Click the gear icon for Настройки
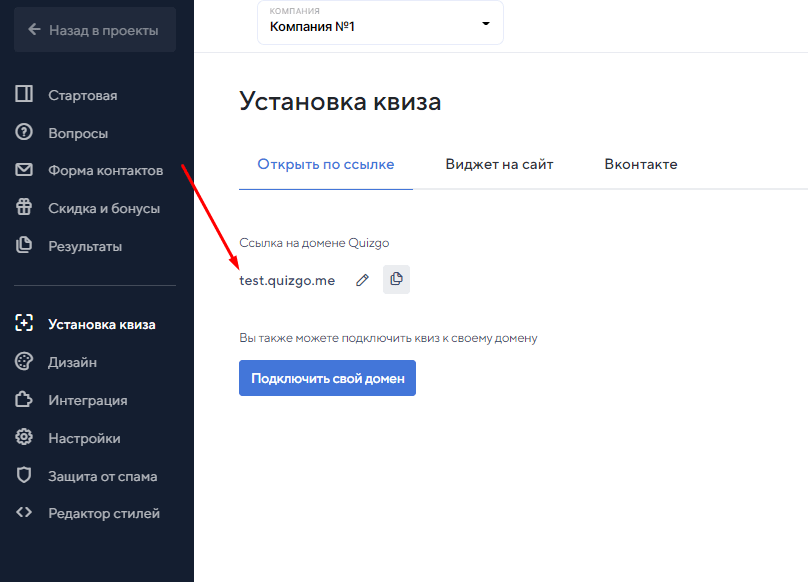The height and width of the screenshot is (582, 808). coord(24,438)
